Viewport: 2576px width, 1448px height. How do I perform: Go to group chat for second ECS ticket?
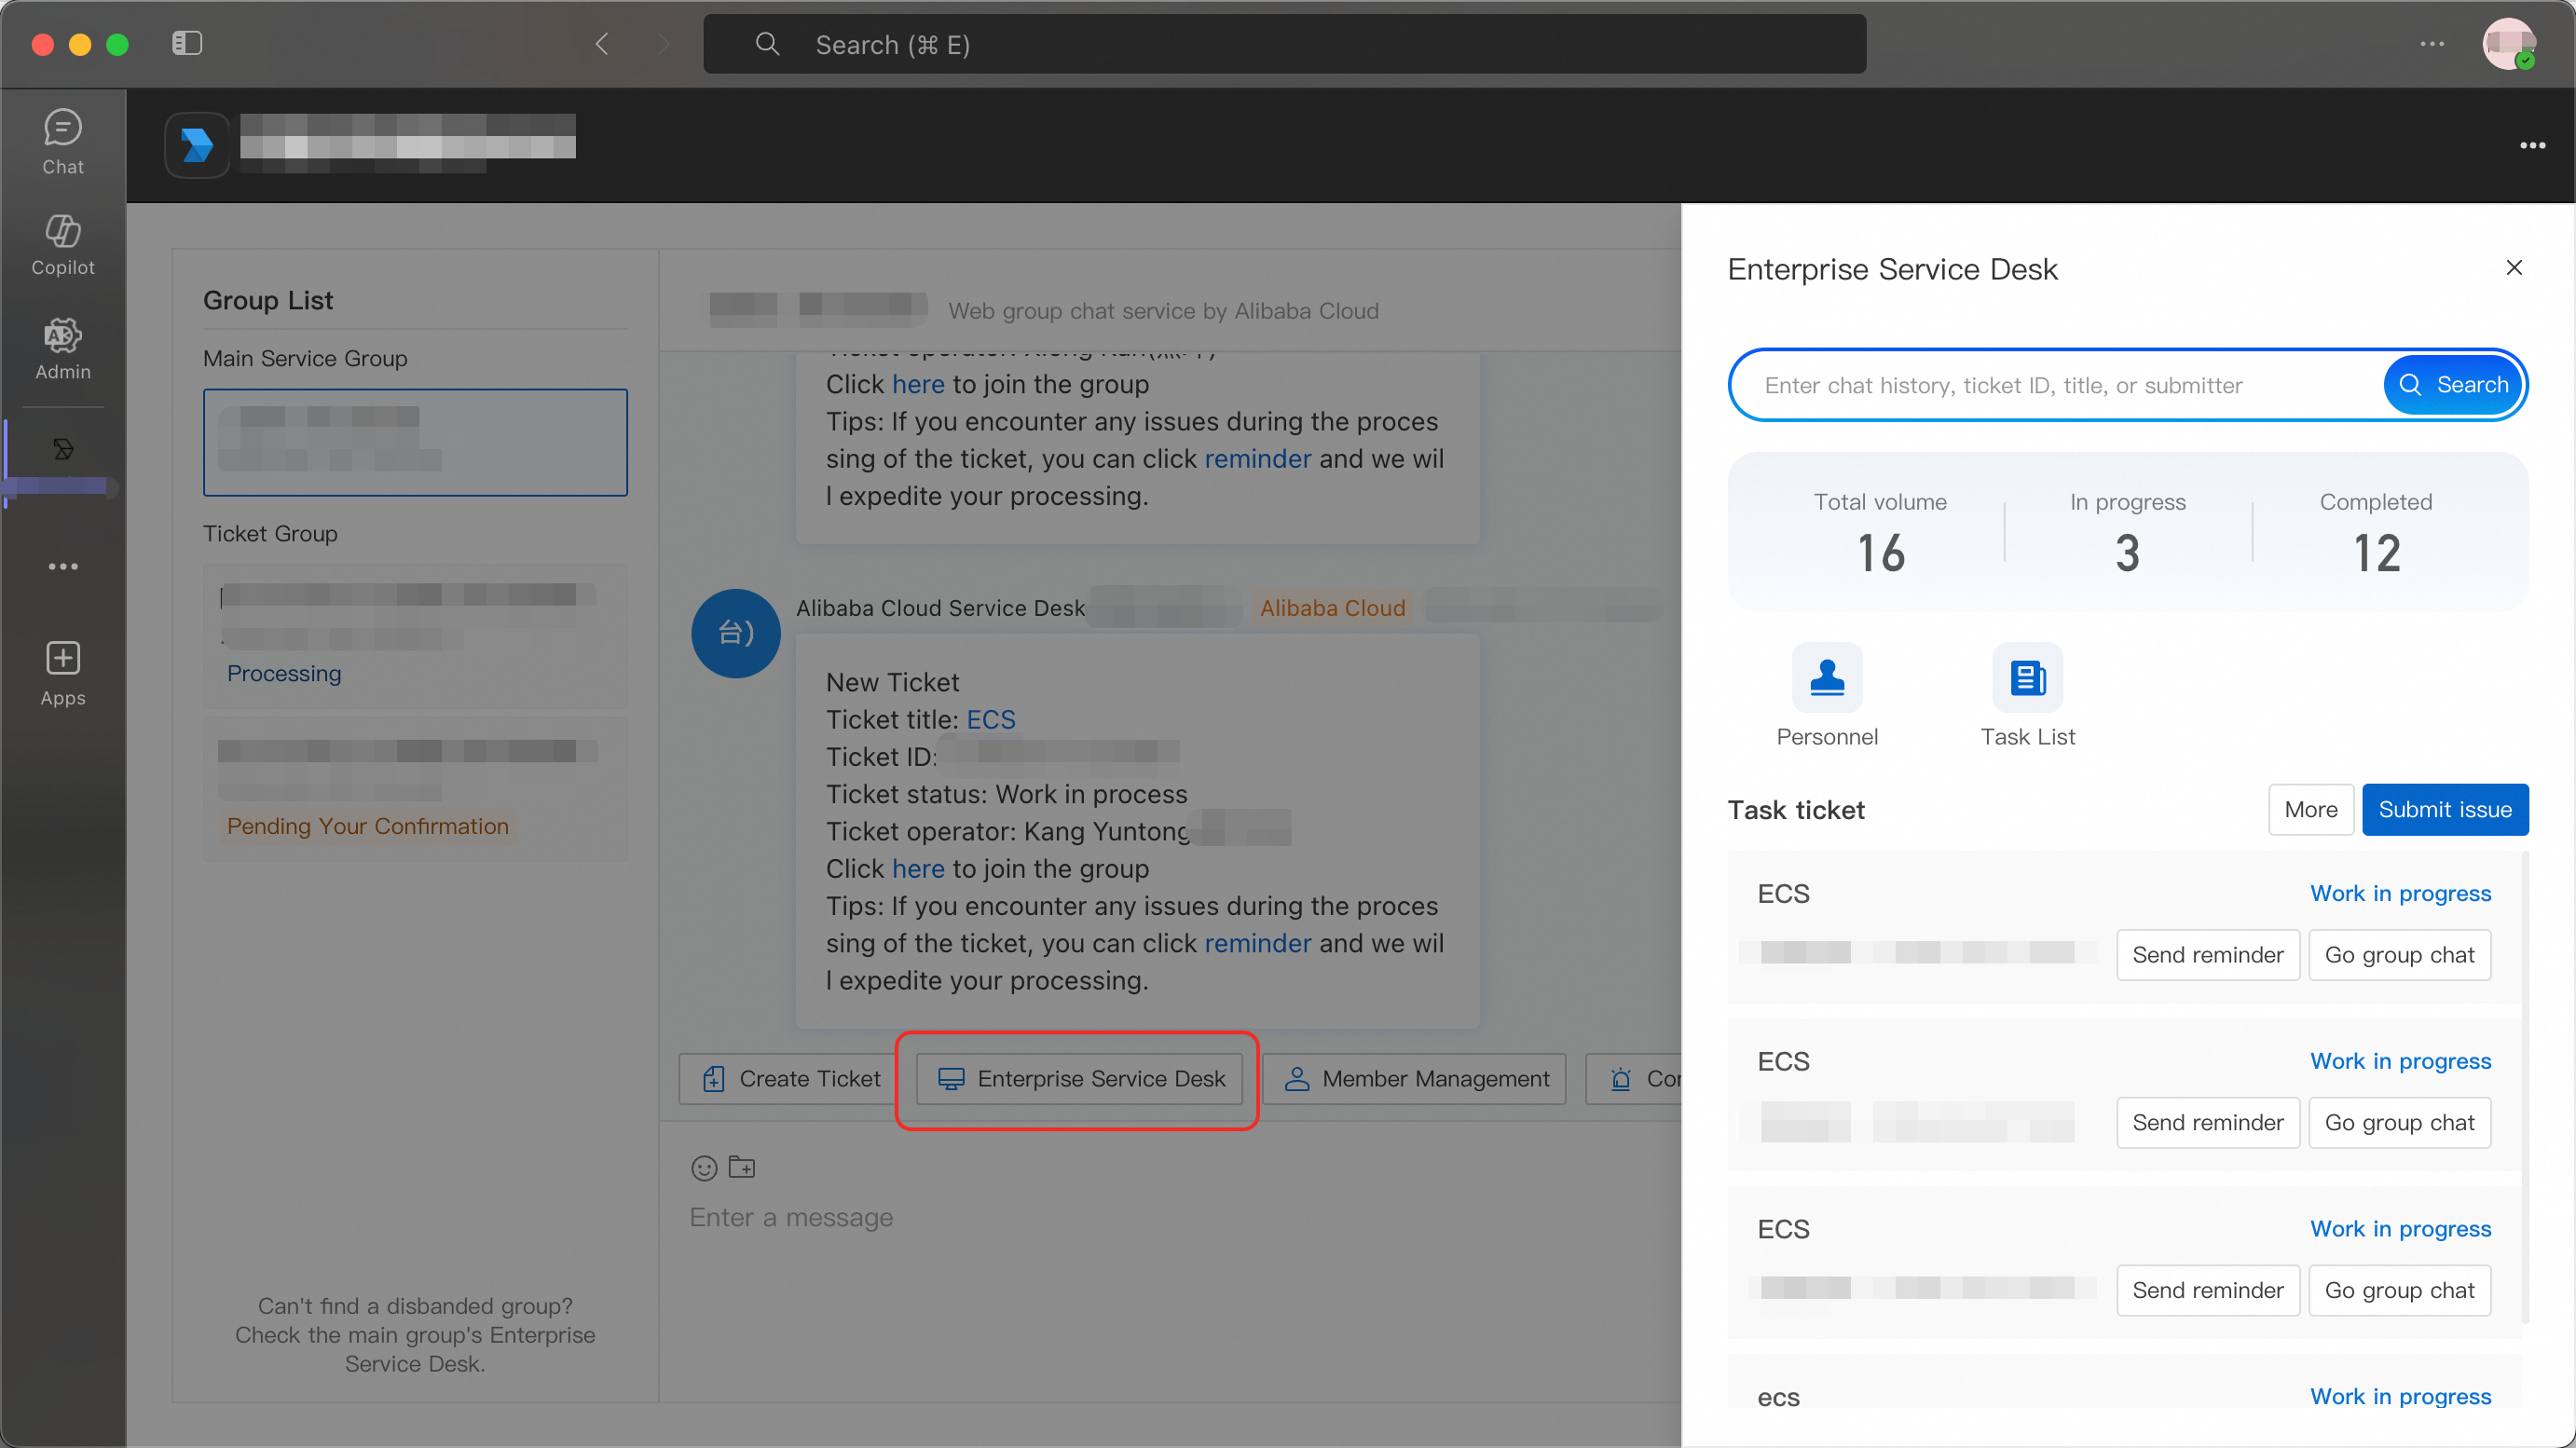[x=2399, y=1122]
